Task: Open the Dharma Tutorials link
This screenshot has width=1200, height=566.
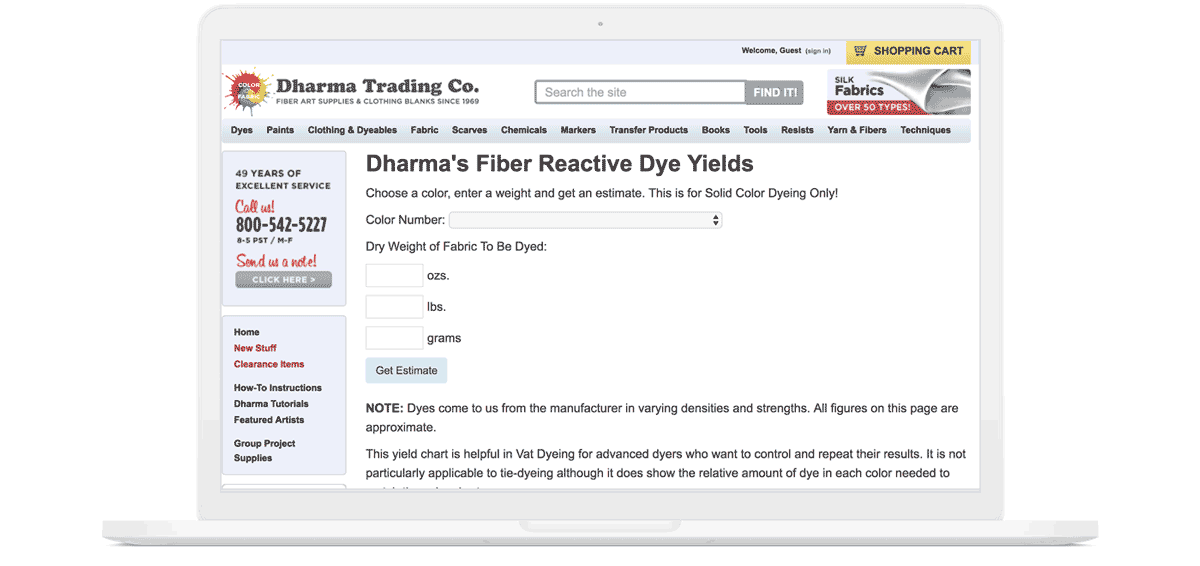Action: (271, 404)
